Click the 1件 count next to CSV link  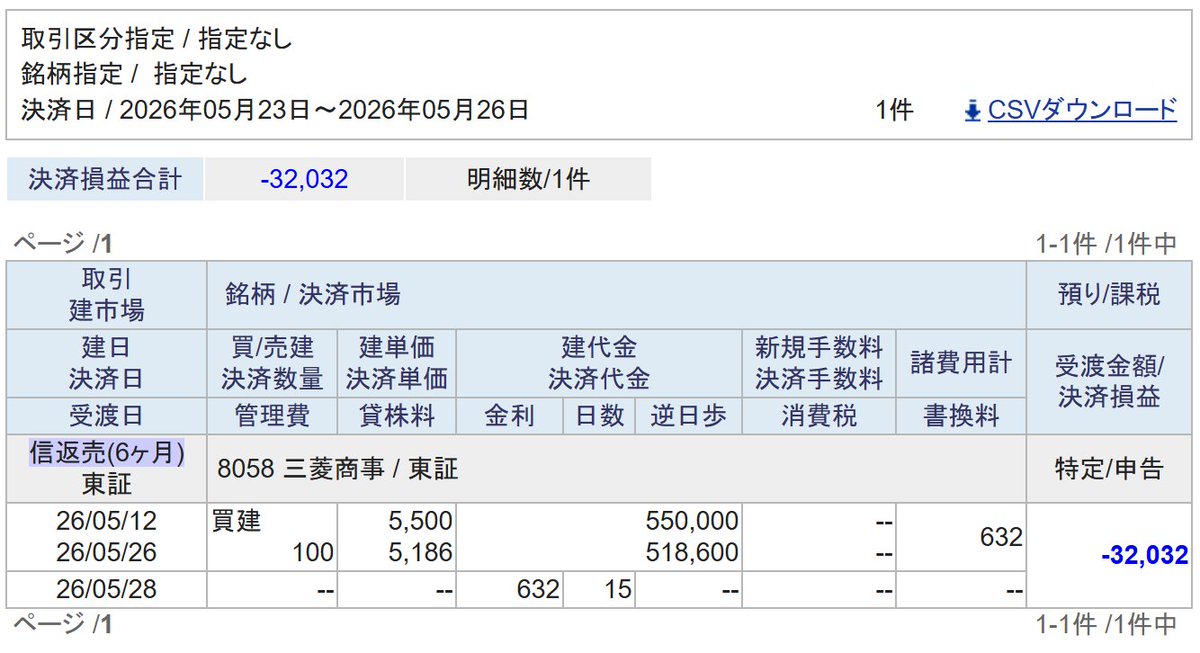pos(894,110)
